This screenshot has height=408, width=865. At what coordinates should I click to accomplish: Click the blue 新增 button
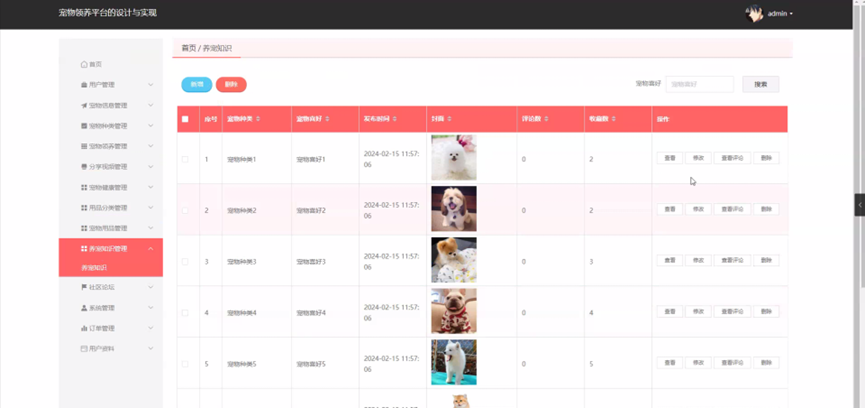pos(197,84)
